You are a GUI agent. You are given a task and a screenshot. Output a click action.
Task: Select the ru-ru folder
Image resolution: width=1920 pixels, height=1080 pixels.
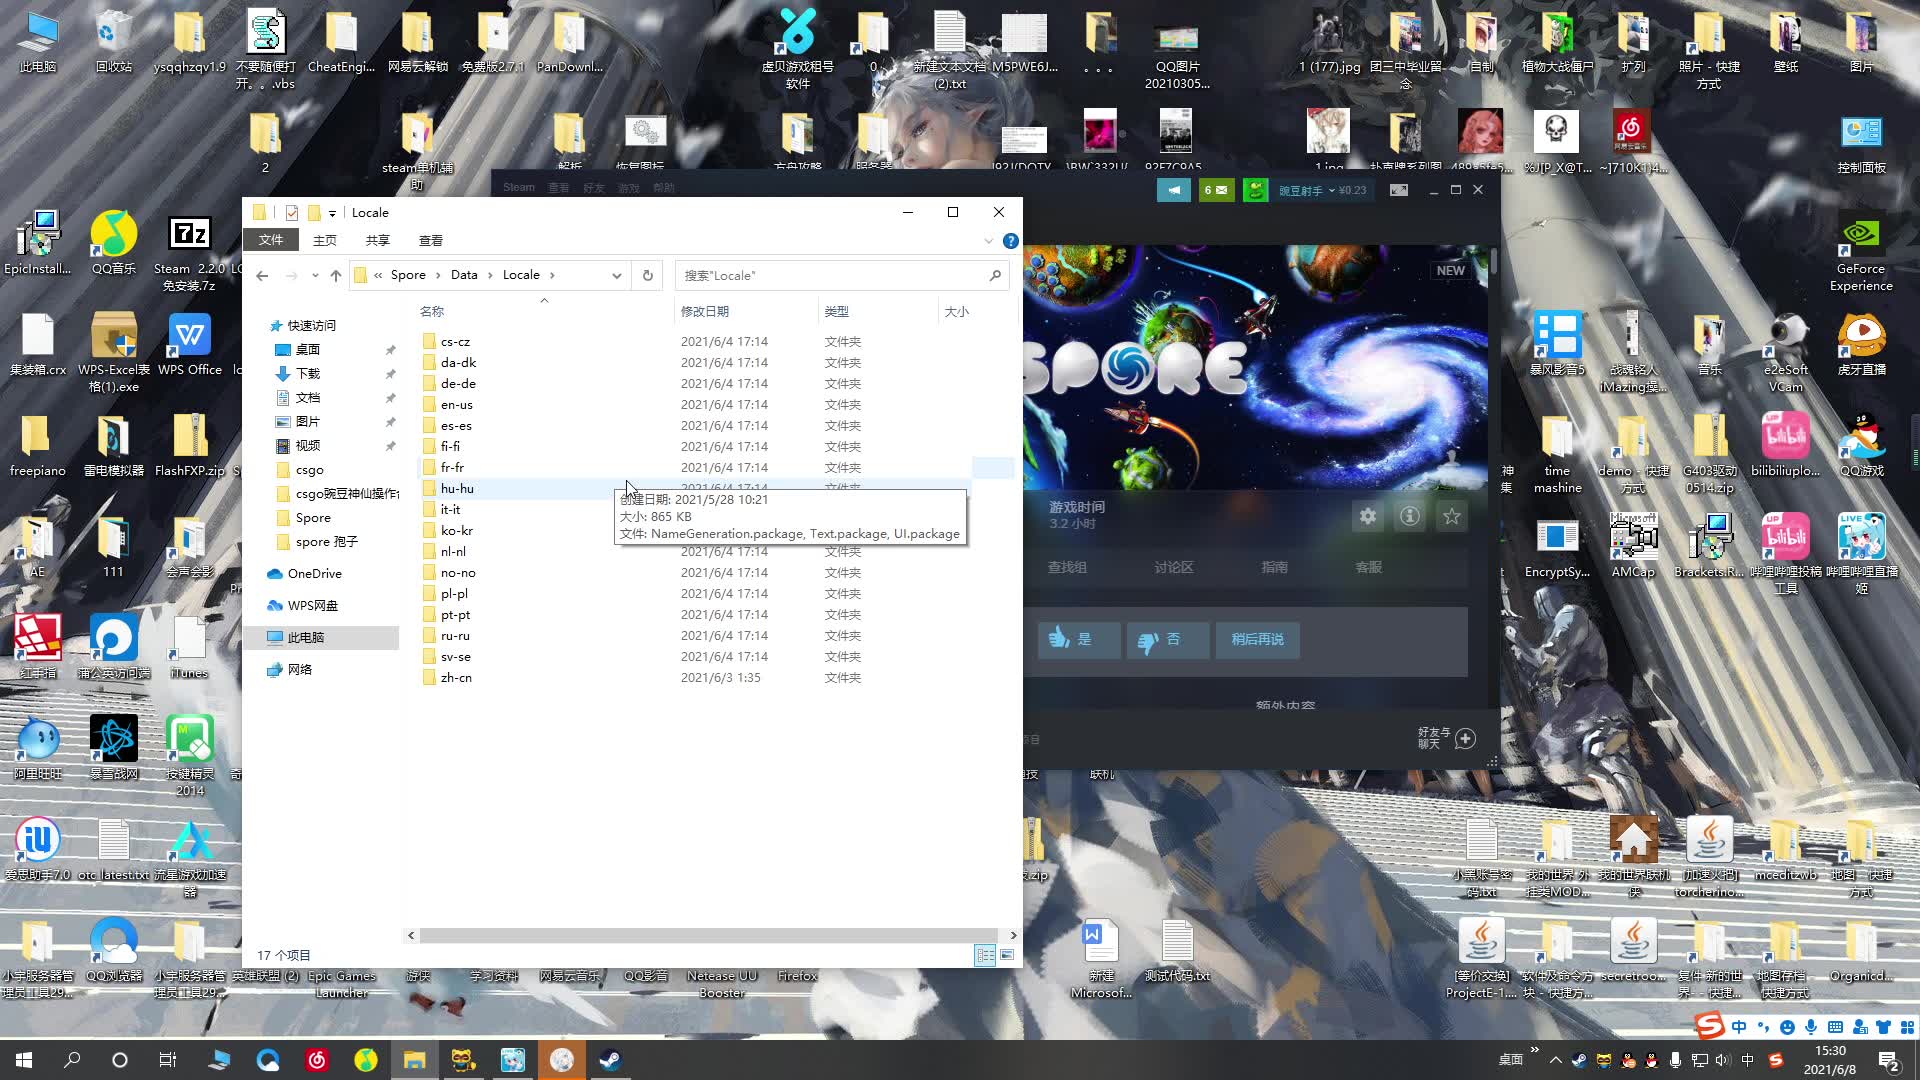(x=455, y=635)
